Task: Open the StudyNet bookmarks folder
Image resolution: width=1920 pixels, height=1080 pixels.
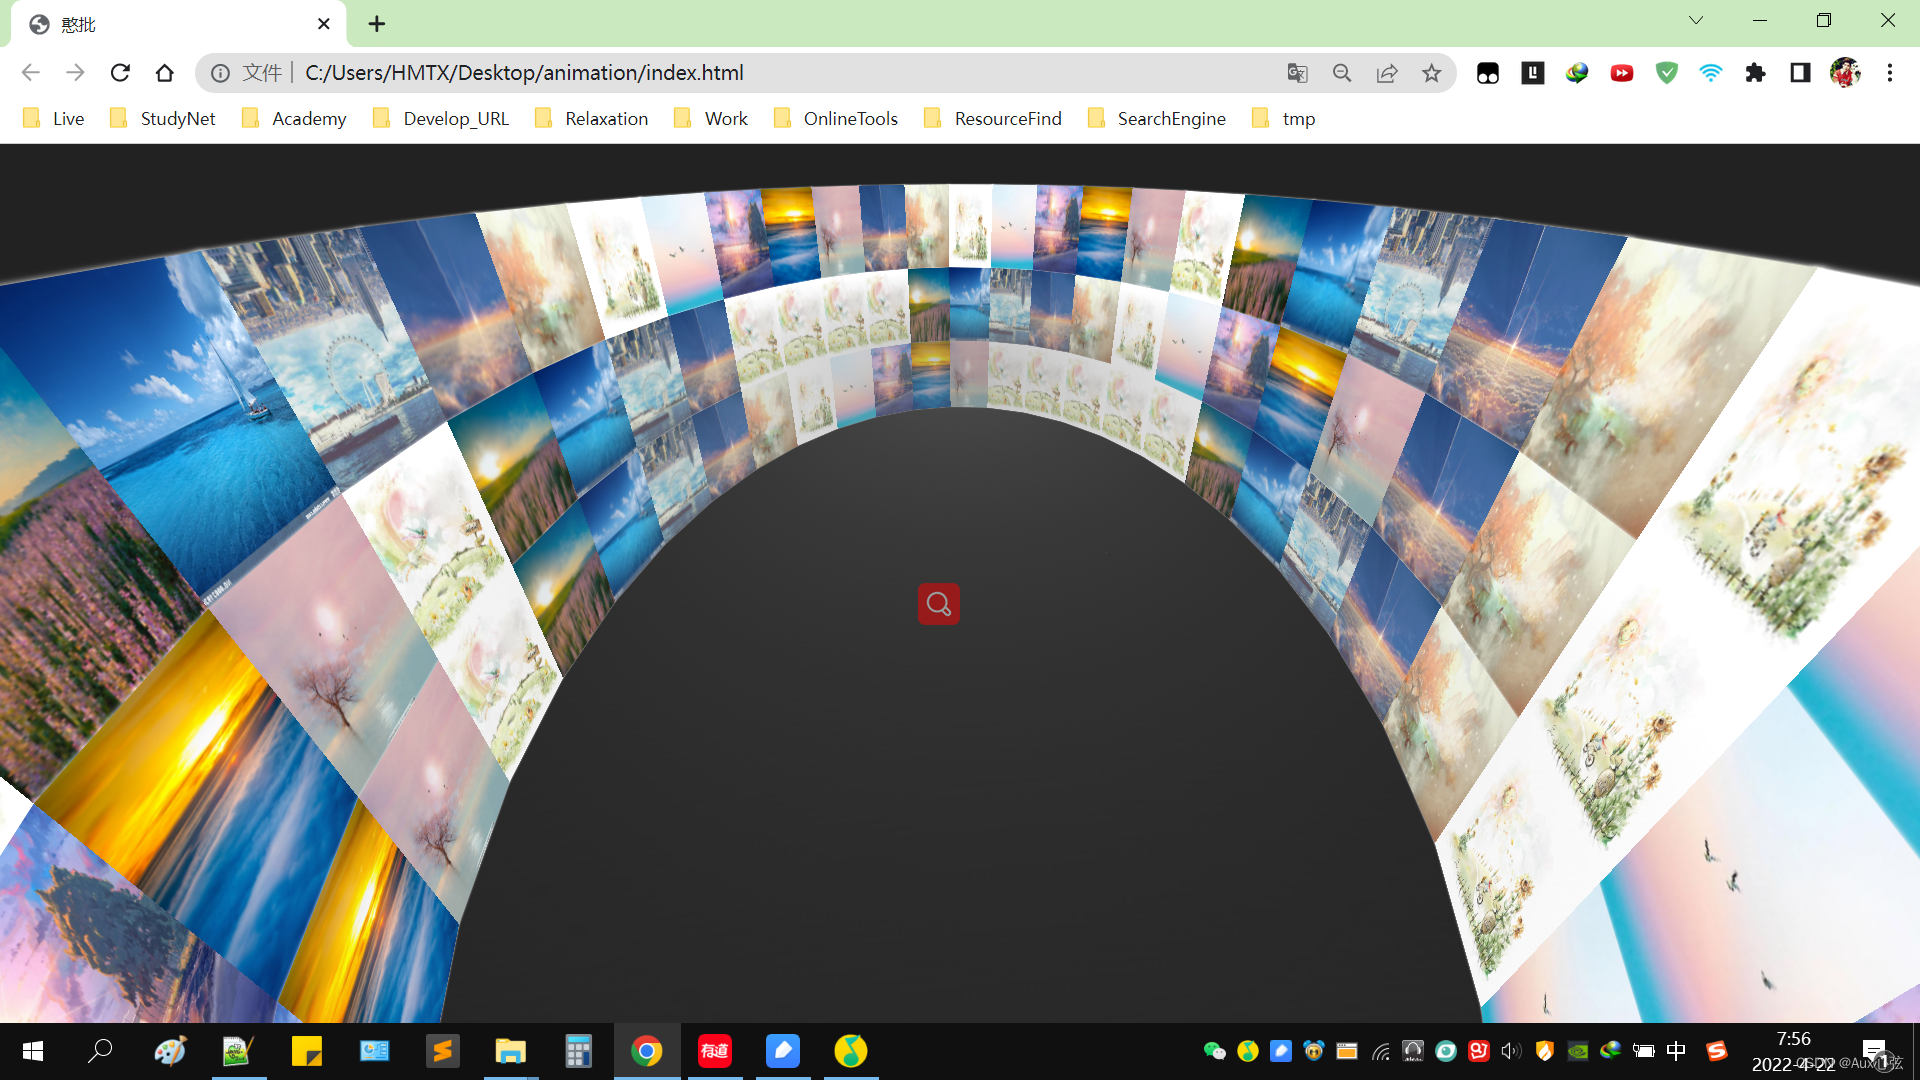Action: tap(177, 118)
